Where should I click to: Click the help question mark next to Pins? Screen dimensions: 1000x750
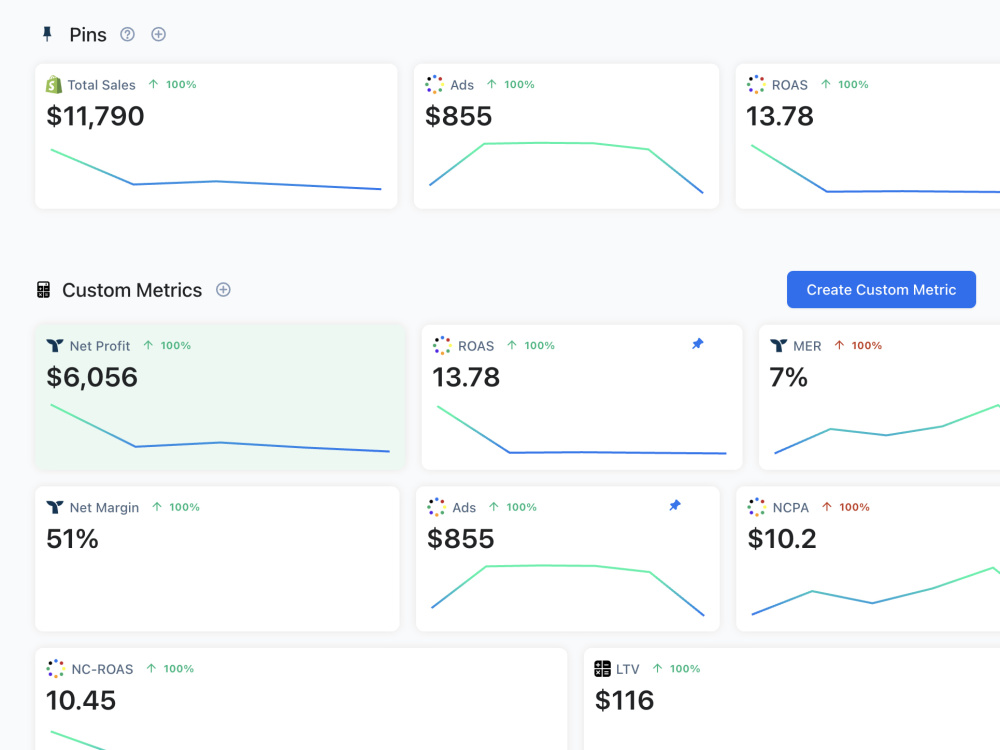coord(128,34)
